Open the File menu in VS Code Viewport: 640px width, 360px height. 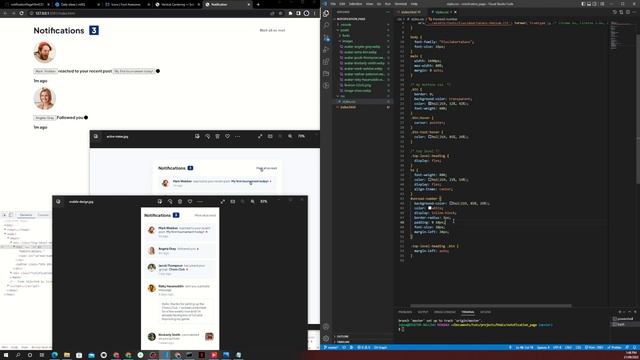(x=333, y=4)
